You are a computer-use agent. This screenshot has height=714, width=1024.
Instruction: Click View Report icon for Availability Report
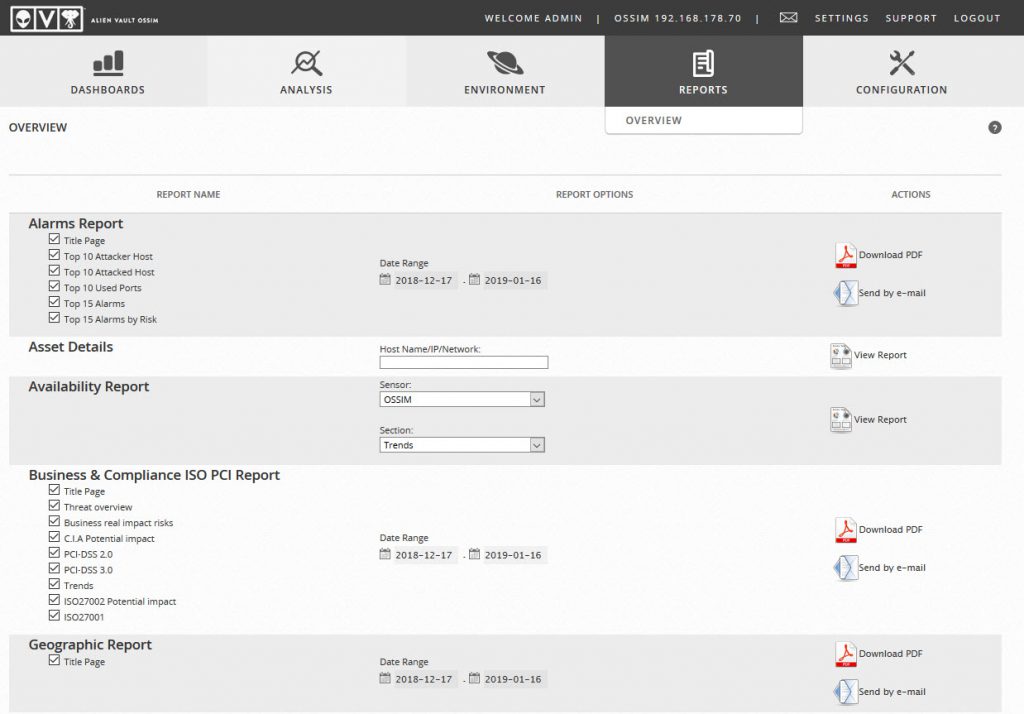[841, 420]
